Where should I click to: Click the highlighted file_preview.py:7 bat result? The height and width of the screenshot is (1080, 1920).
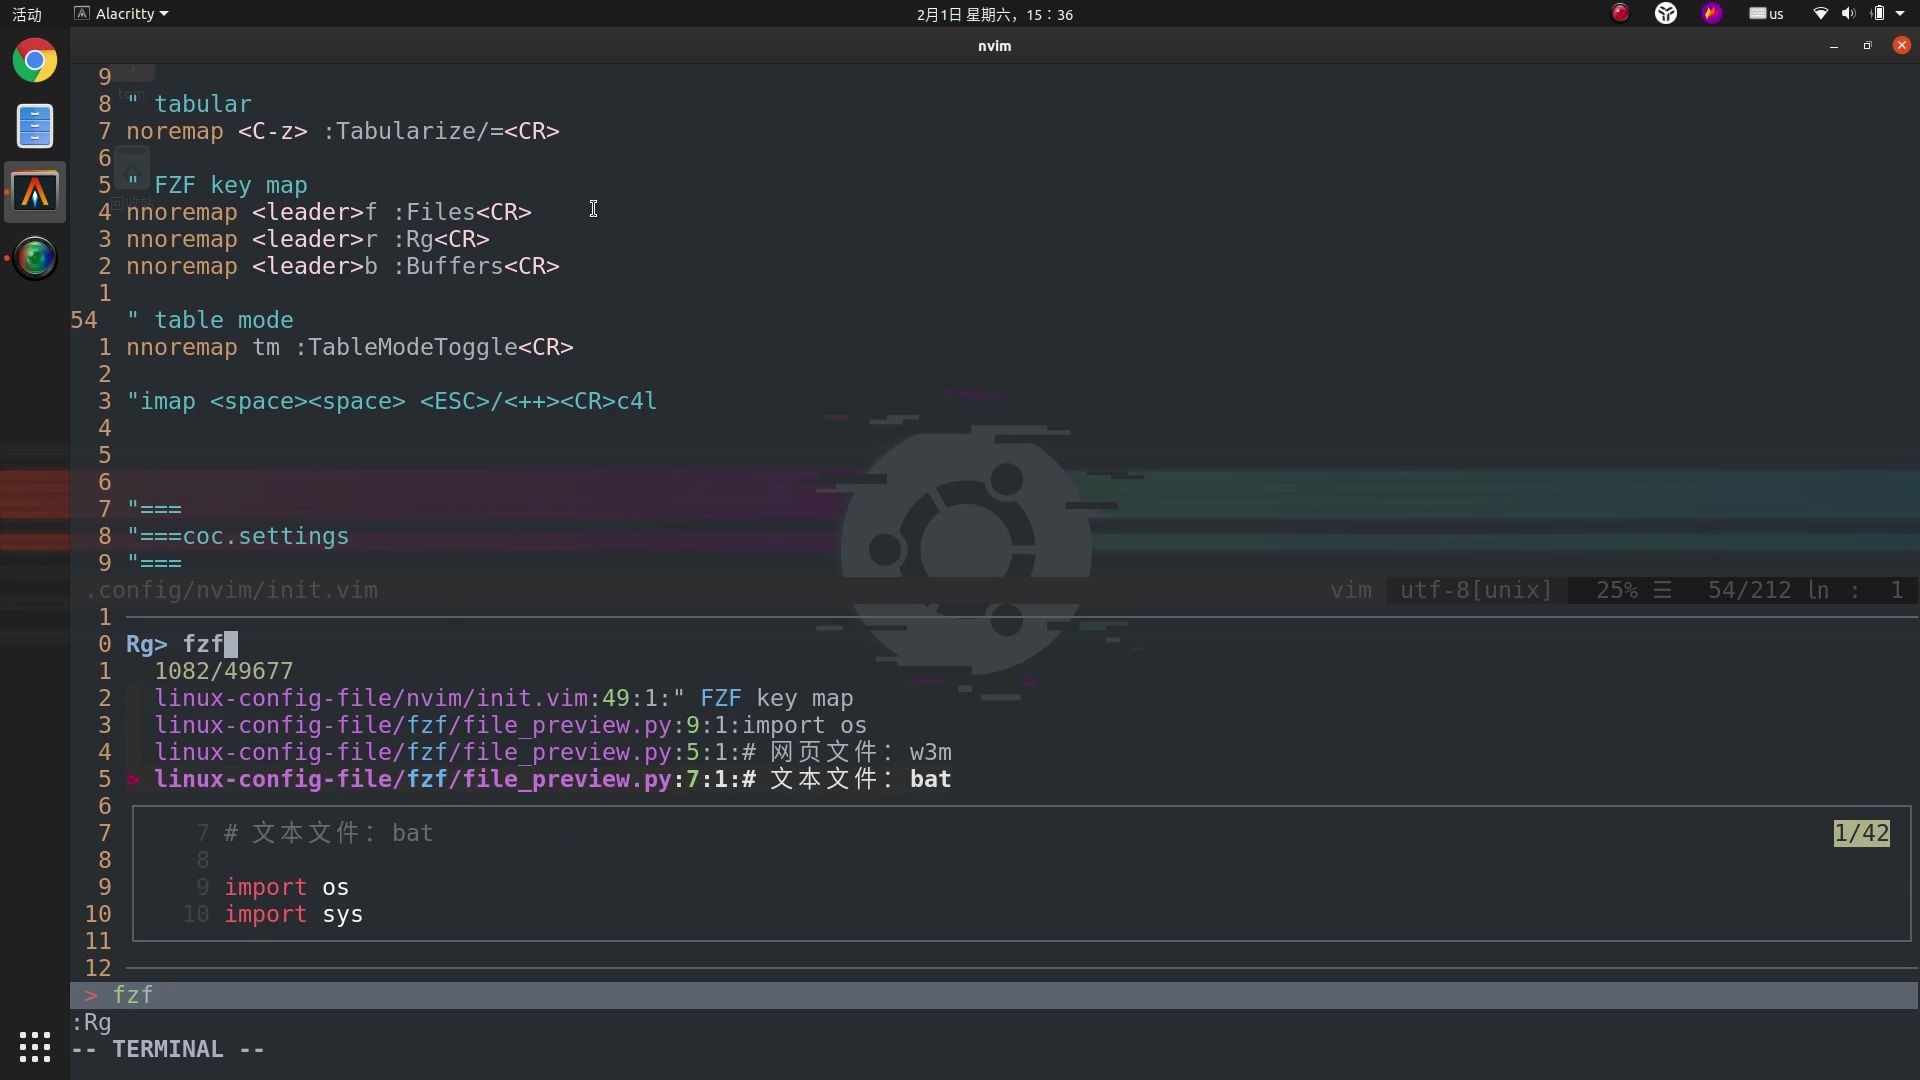(x=552, y=780)
